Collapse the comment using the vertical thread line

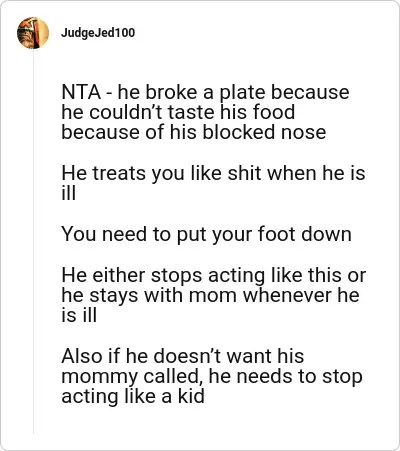coord(33,242)
